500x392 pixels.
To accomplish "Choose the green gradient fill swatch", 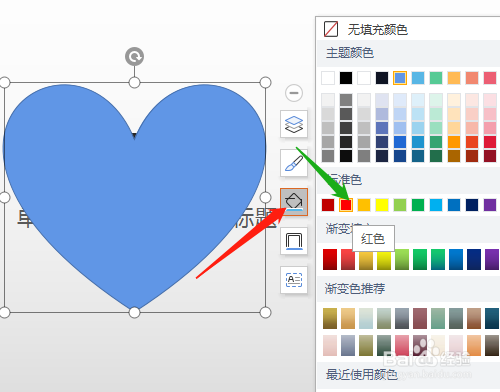I will pos(420,259).
